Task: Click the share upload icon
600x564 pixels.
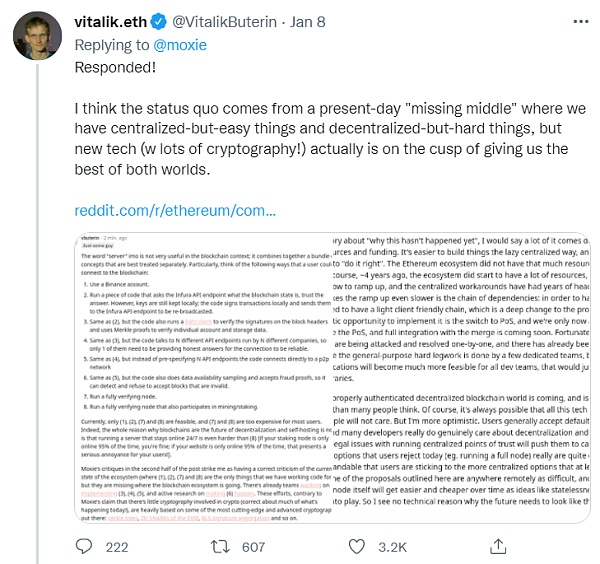Action: click(487, 546)
